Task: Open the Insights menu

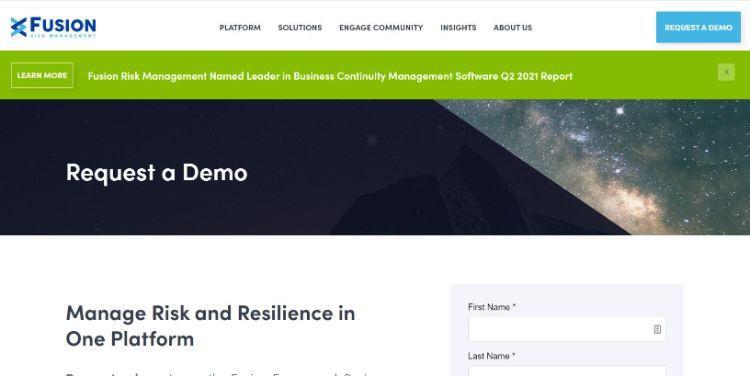Action: [x=458, y=28]
